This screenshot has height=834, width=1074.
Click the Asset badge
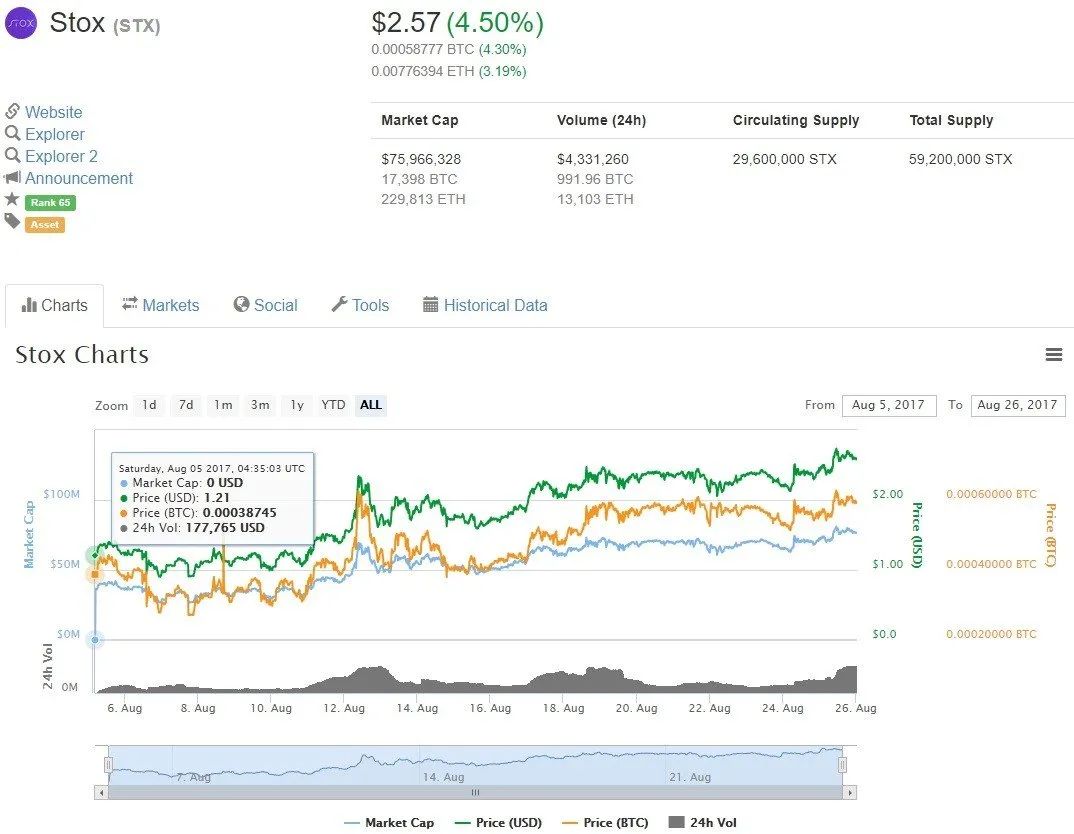coord(45,225)
